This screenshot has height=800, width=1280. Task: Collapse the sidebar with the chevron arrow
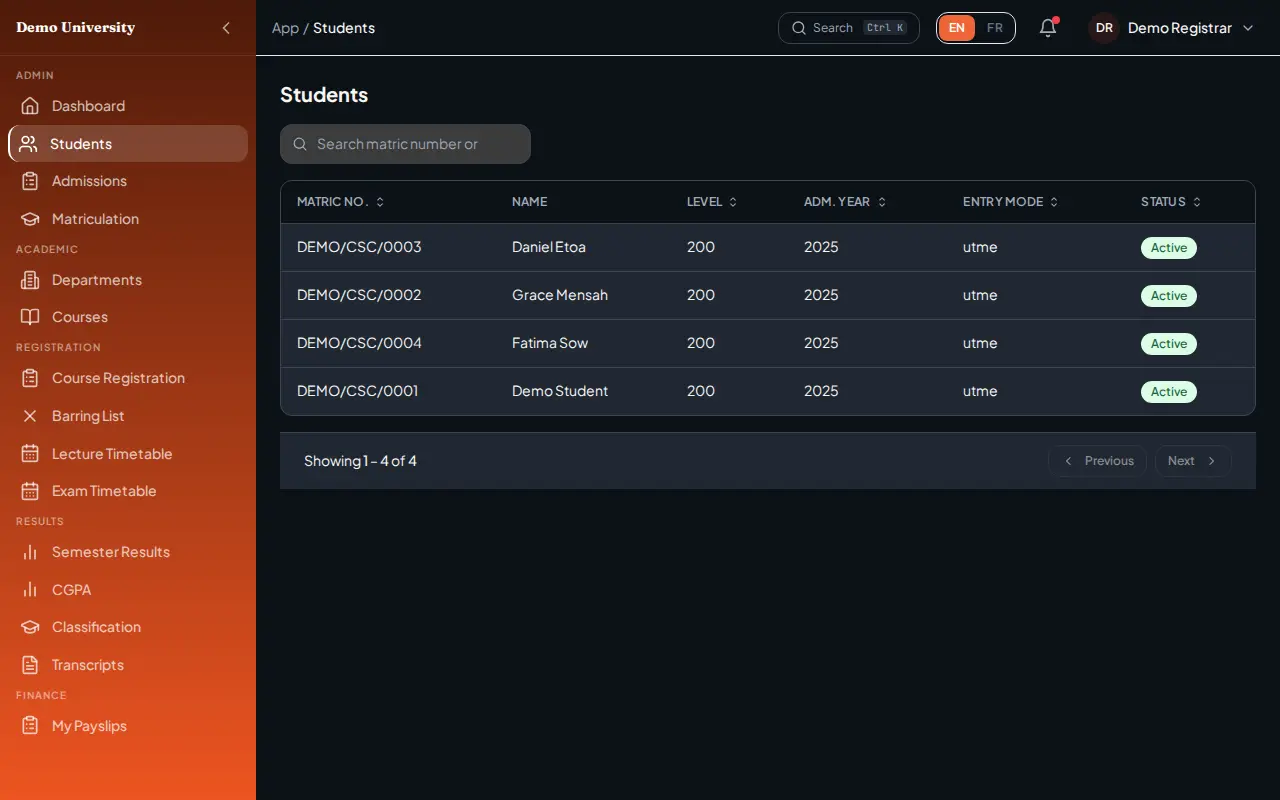226,28
